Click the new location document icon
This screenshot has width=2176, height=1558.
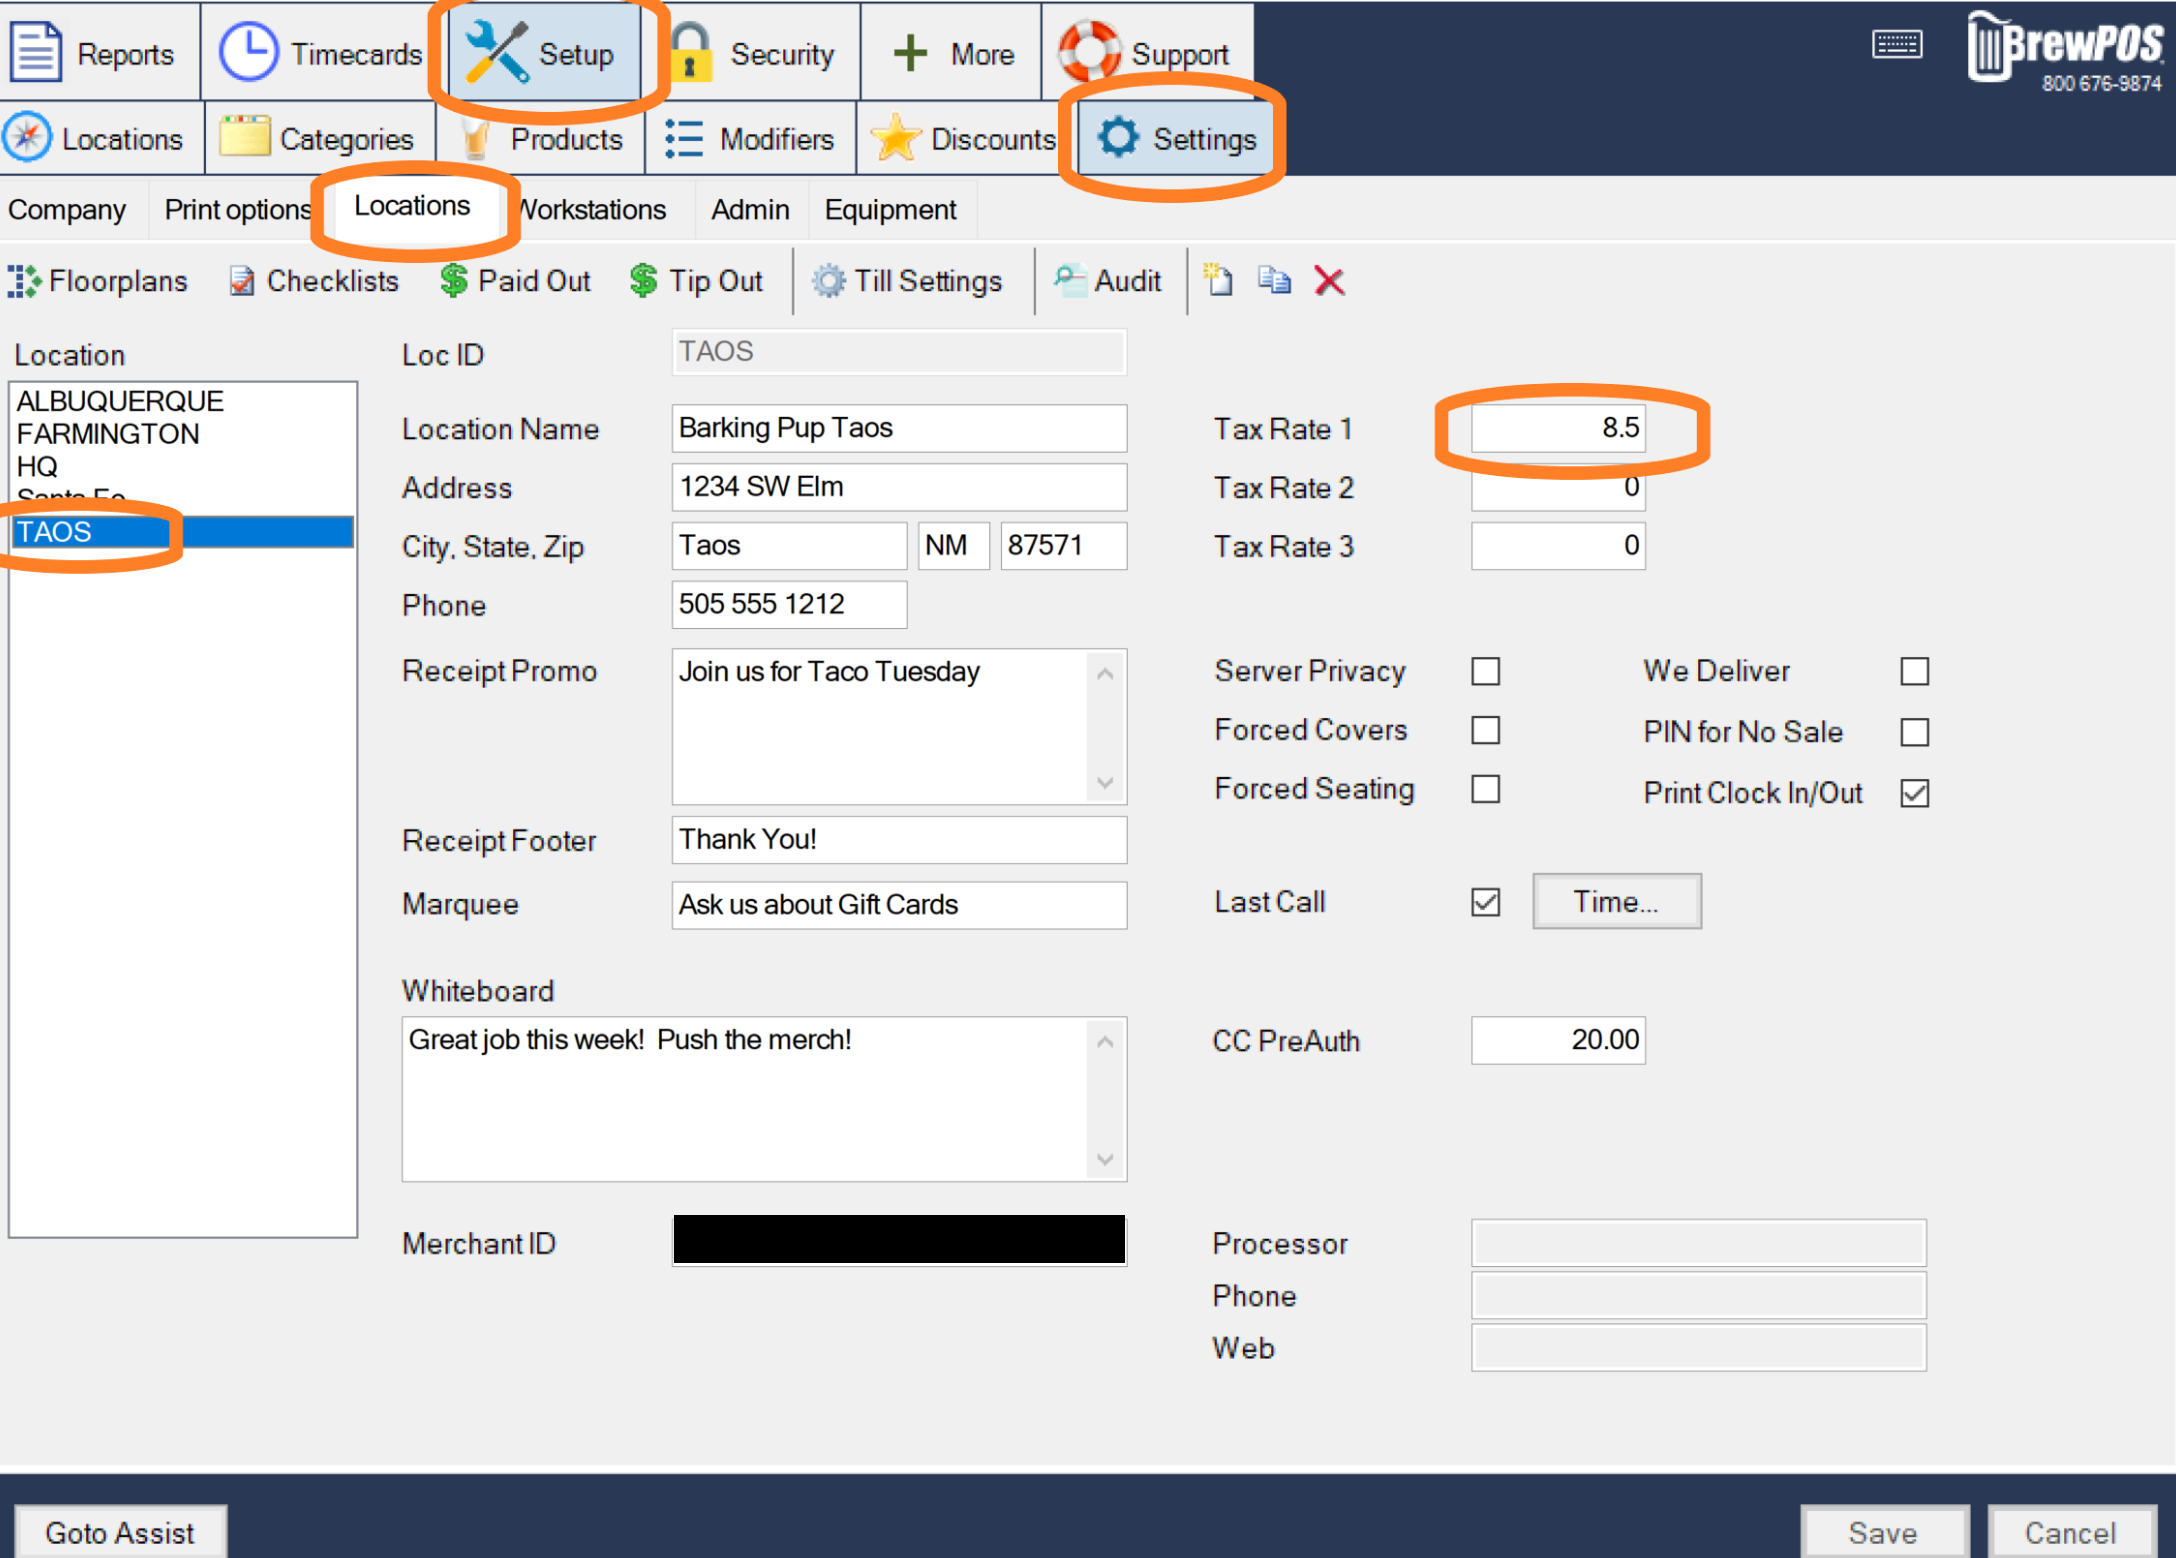pos(1217,280)
